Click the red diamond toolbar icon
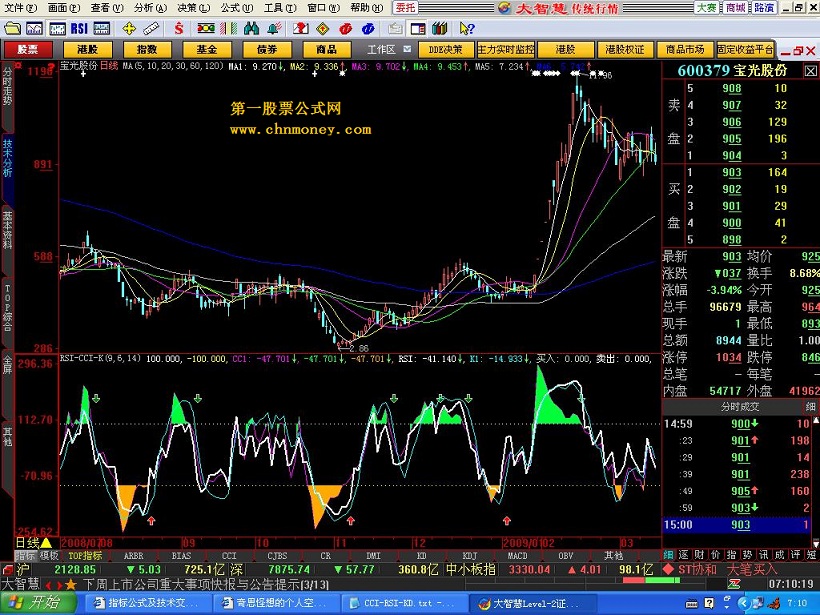 click(x=323, y=28)
